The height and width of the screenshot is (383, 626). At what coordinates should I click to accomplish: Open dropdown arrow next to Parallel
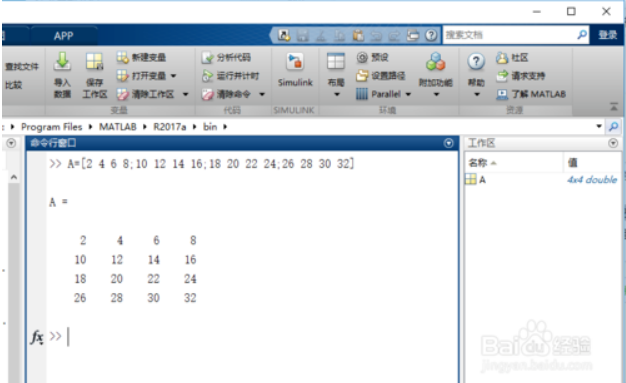point(408,94)
